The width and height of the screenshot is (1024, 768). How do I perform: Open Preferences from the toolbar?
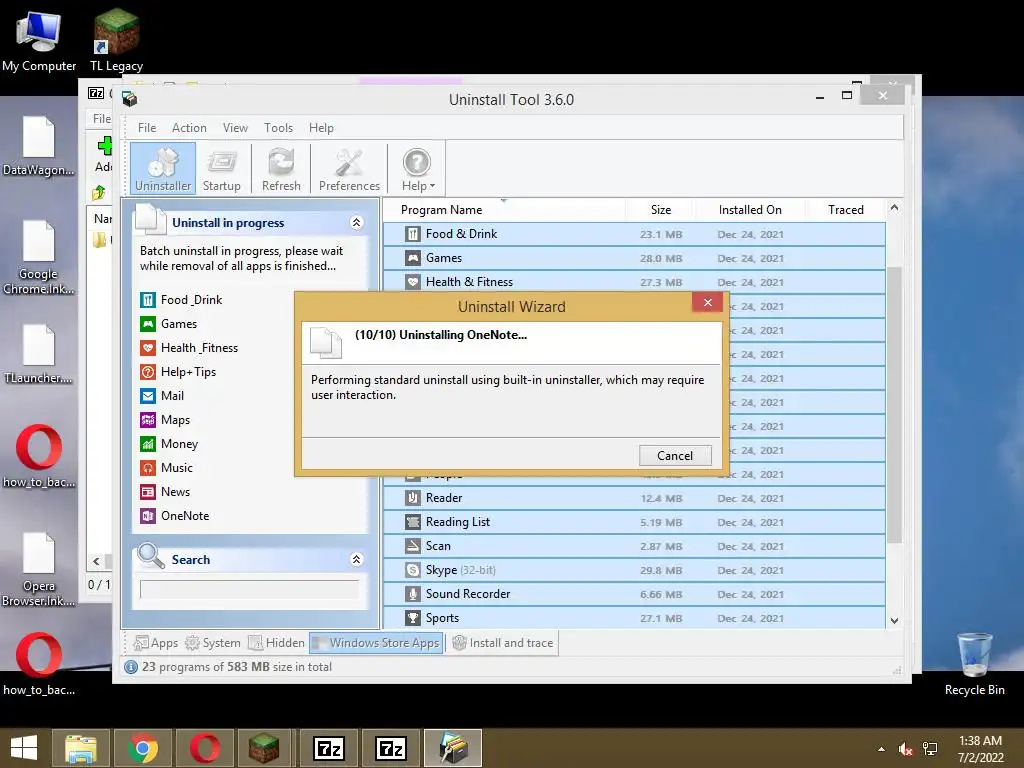(x=349, y=168)
